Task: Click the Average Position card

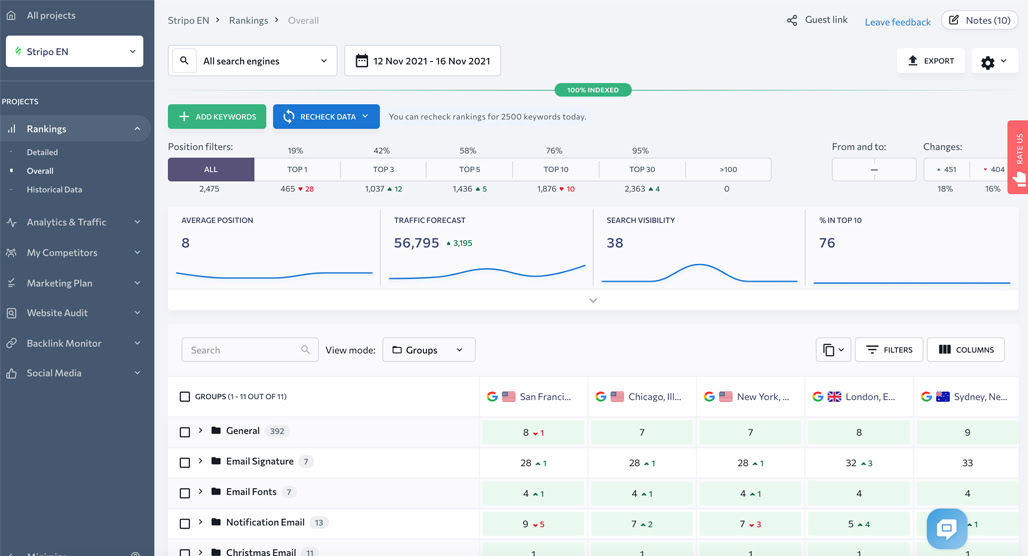Action: pos(274,247)
